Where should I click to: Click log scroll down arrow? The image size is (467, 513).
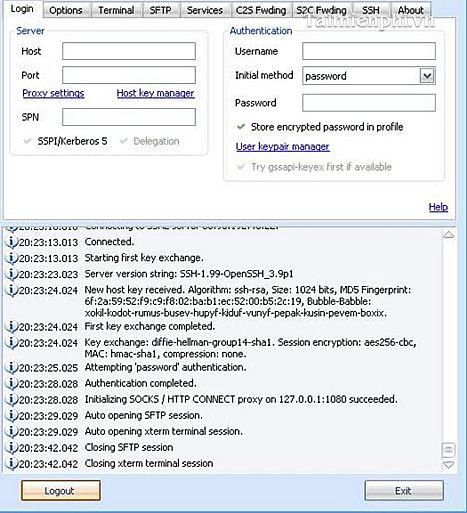(x=449, y=465)
